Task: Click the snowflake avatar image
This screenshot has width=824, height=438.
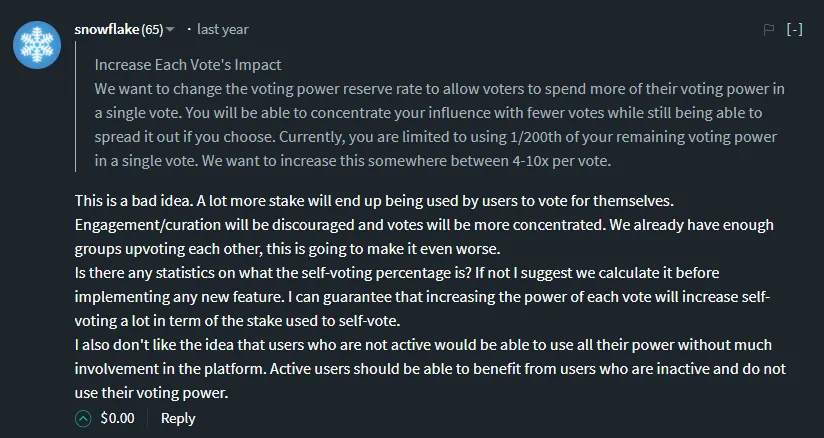Action: coord(37,45)
